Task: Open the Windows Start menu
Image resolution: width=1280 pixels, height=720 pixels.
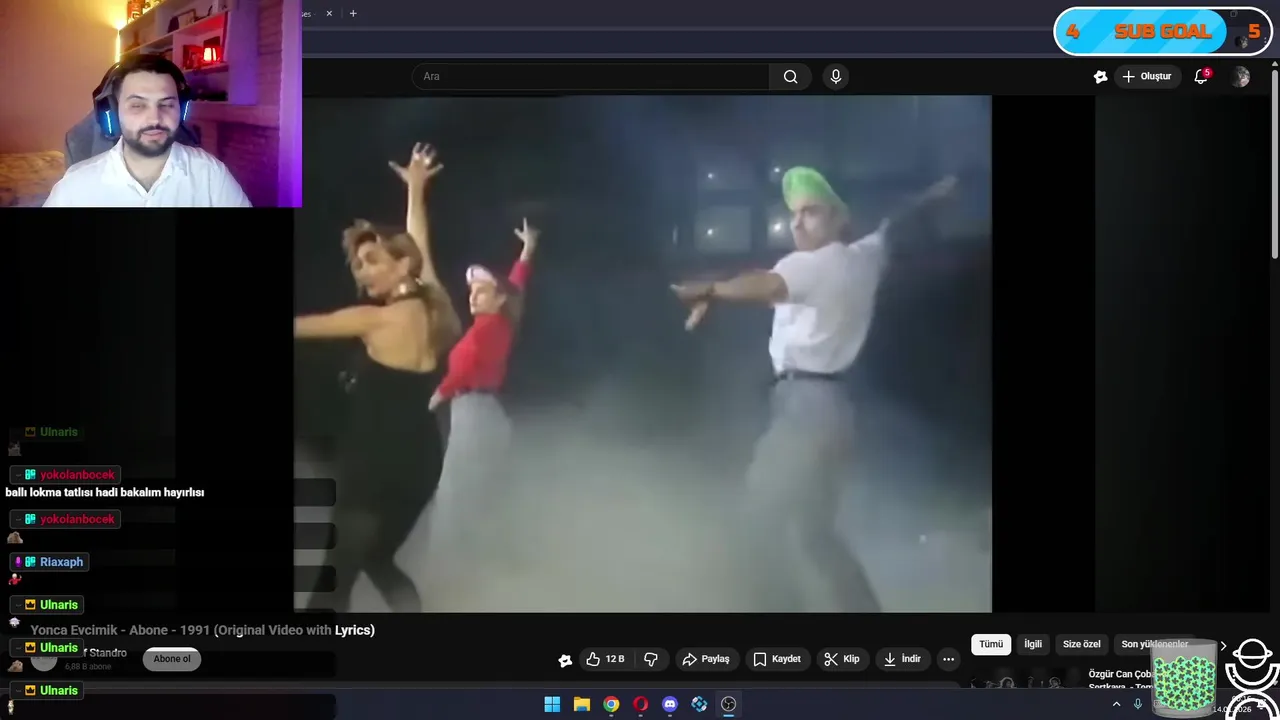Action: coord(552,704)
